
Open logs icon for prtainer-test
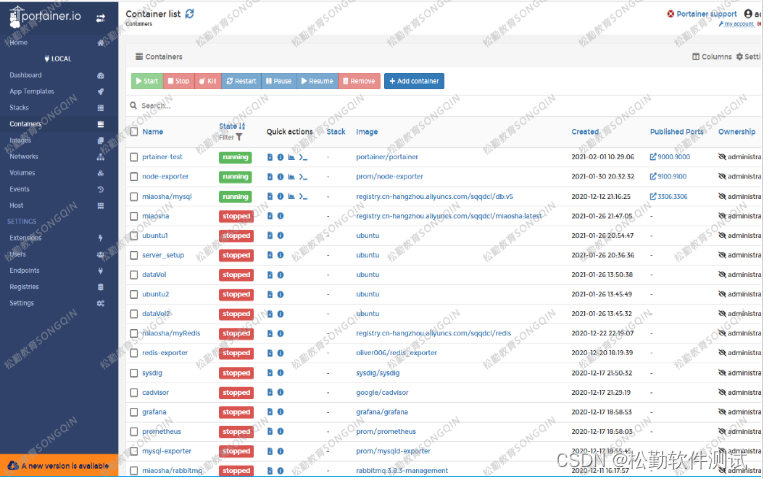tap(270, 157)
